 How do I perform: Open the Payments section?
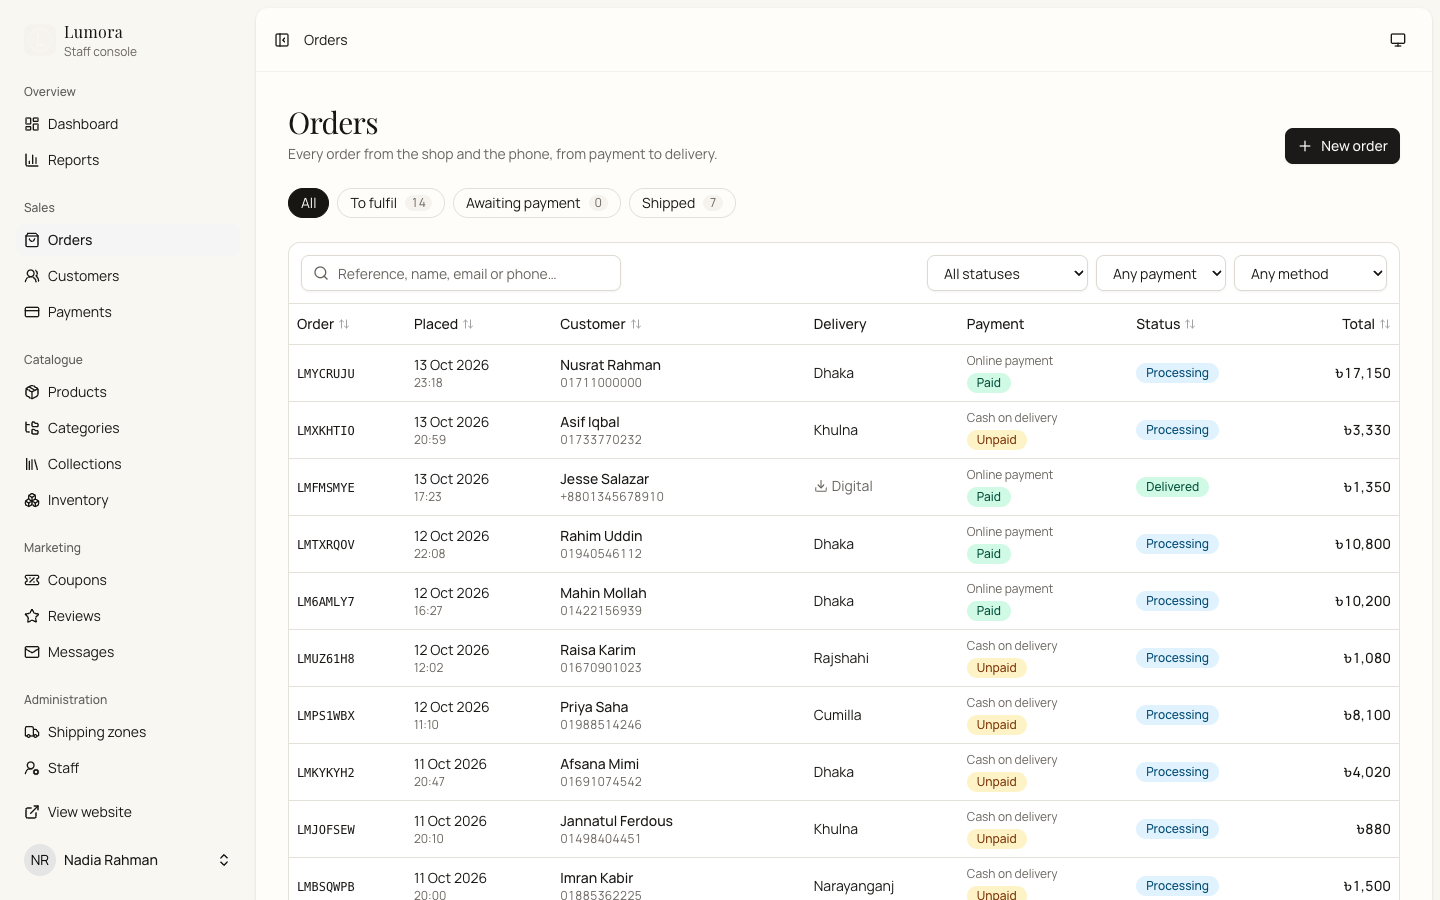pyautogui.click(x=128, y=312)
